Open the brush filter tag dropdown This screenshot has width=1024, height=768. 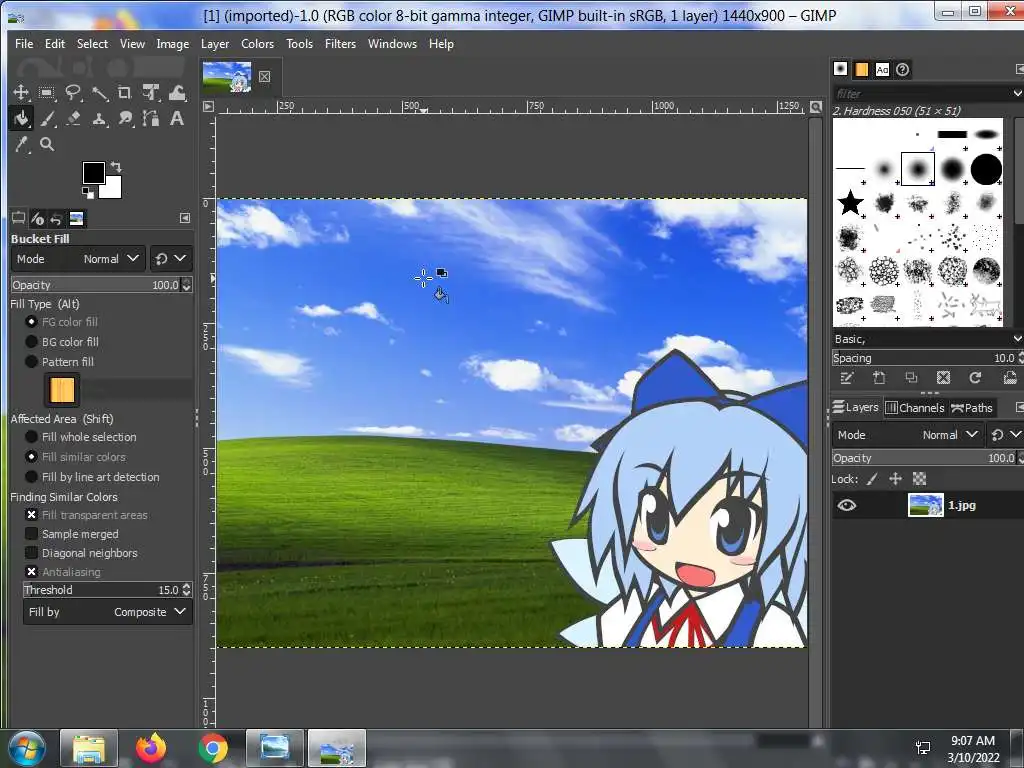tap(1017, 93)
